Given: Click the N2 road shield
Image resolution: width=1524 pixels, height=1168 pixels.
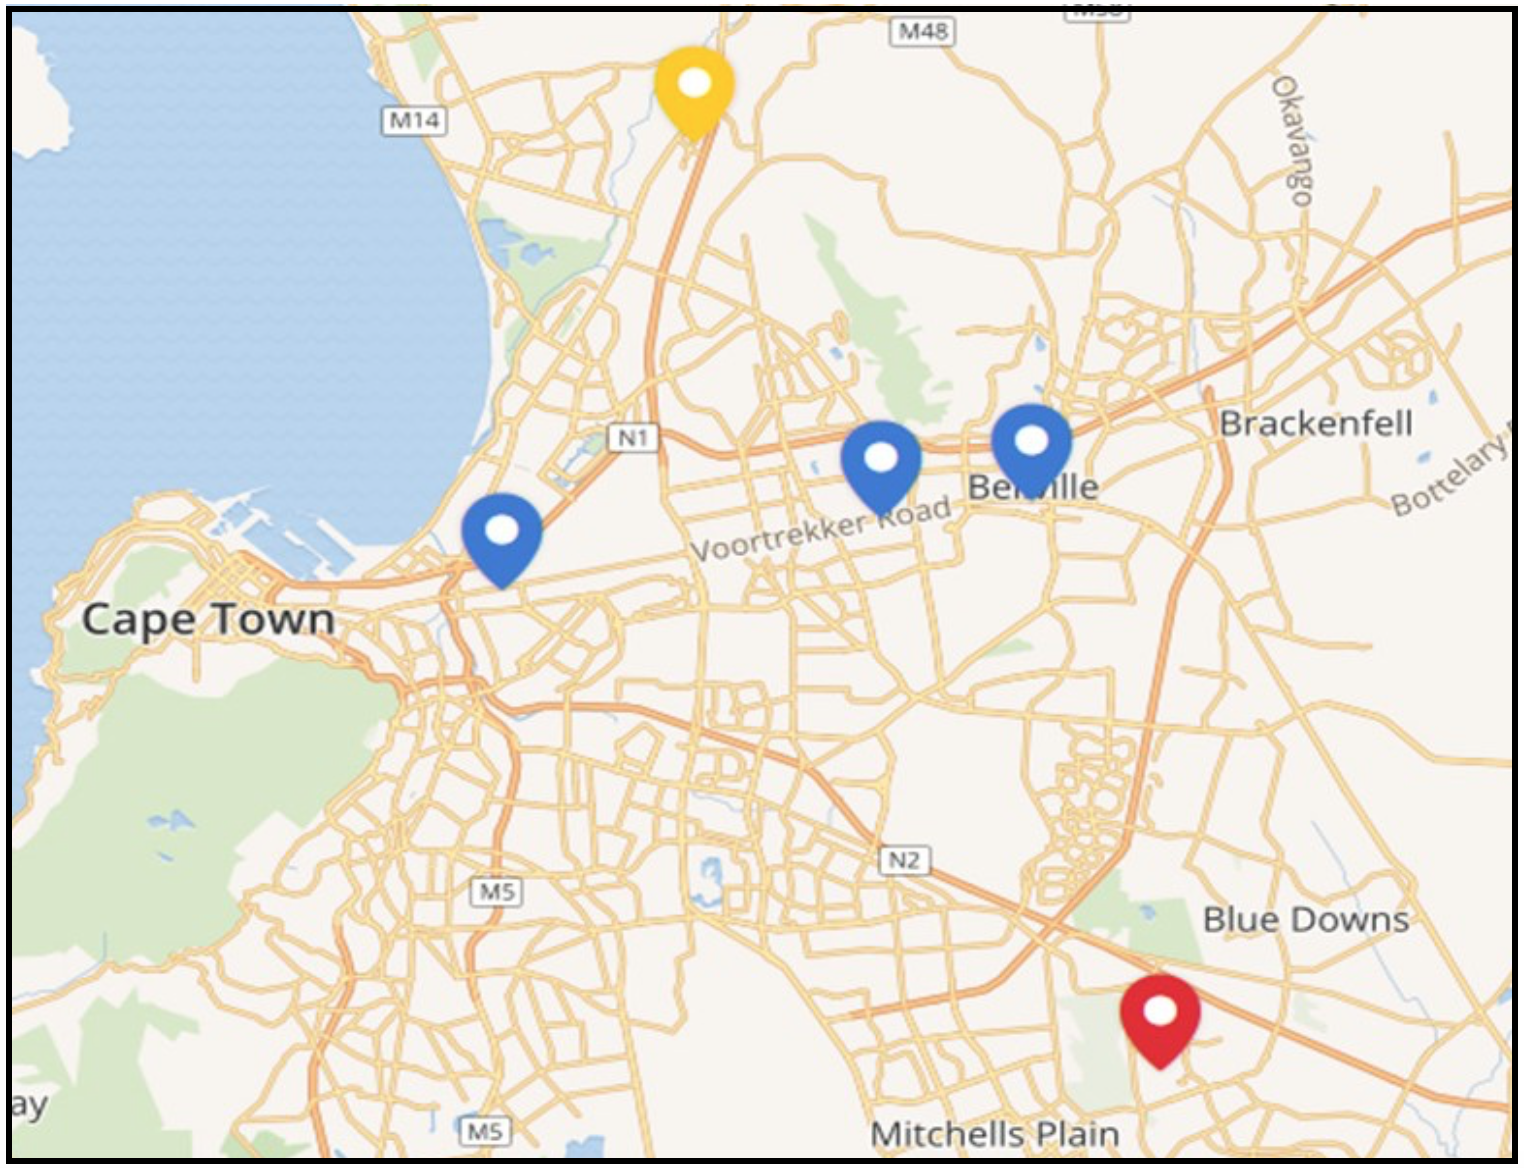Looking at the screenshot, I should [904, 860].
